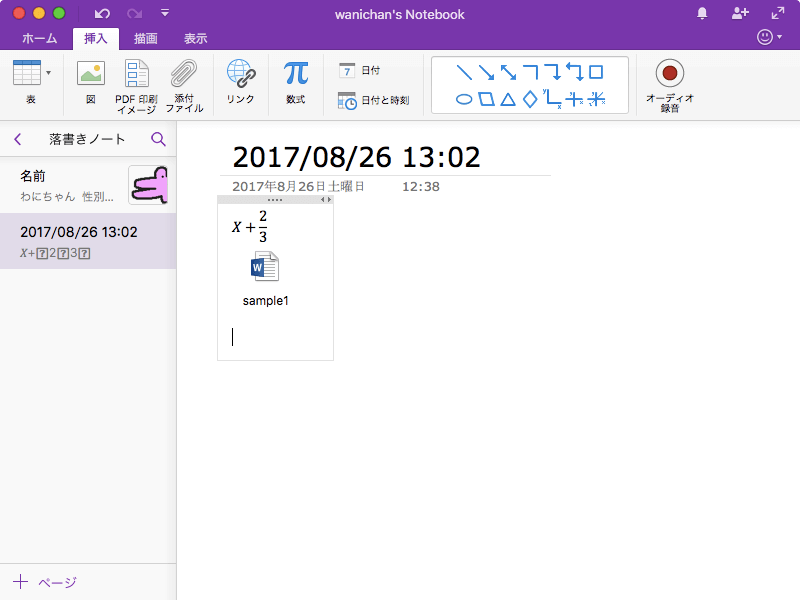Click the page title 2017/08/26 13:02

[356, 157]
